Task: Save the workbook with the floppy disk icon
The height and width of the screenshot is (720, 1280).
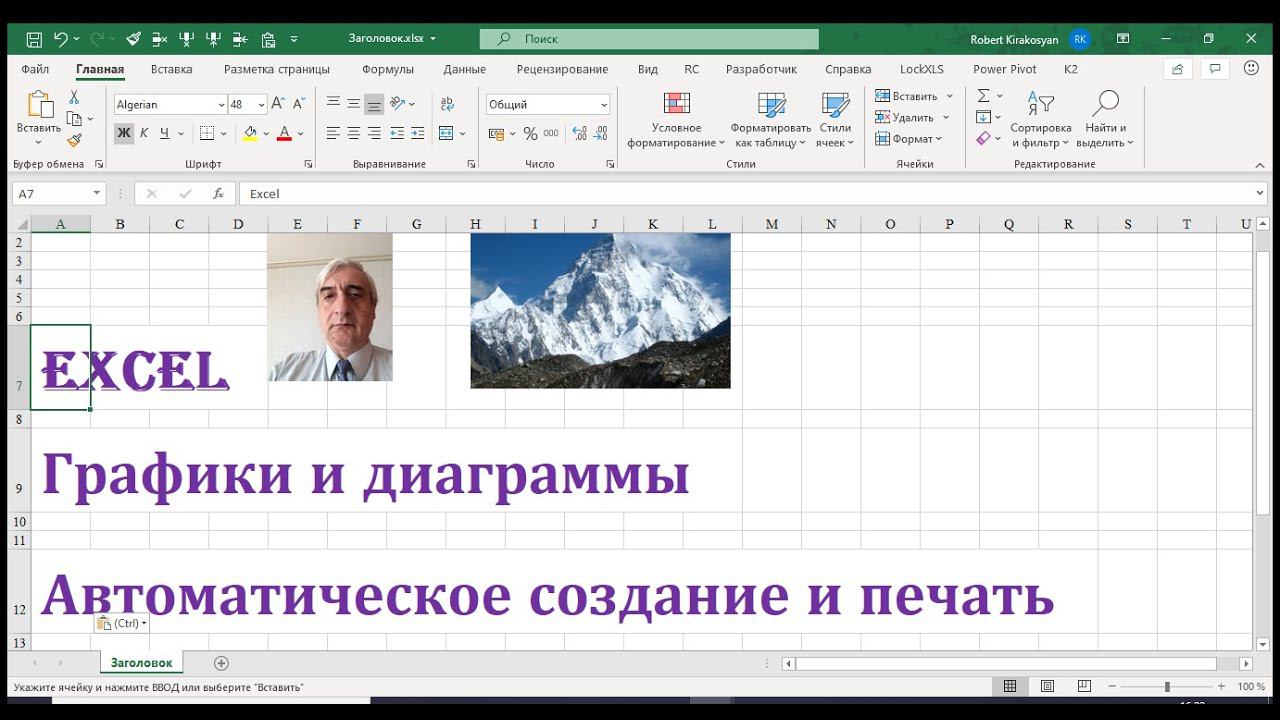Action: point(34,39)
